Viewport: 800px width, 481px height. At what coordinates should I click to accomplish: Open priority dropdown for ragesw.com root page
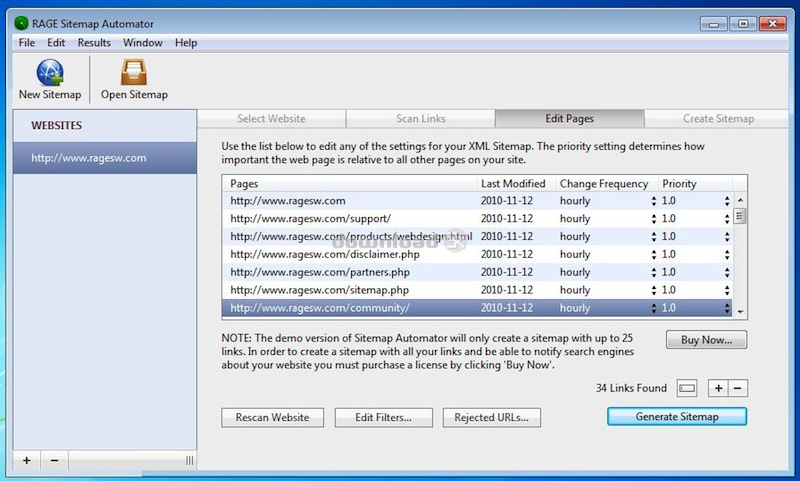(727, 201)
